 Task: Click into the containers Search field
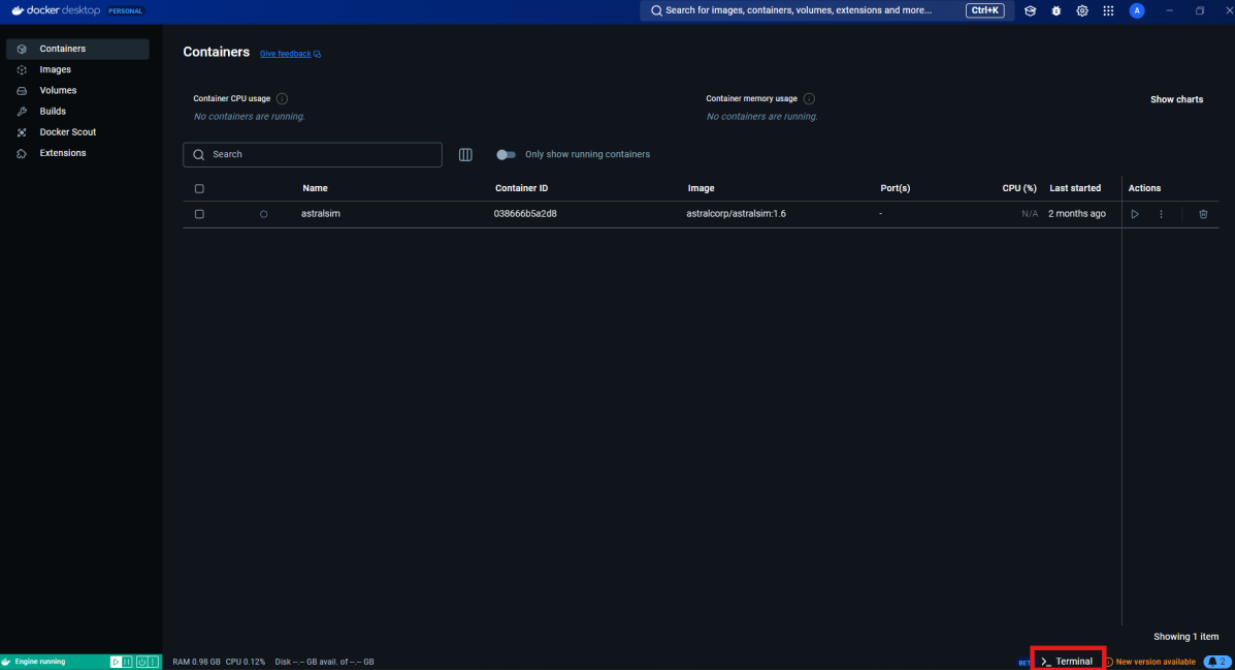coord(312,155)
